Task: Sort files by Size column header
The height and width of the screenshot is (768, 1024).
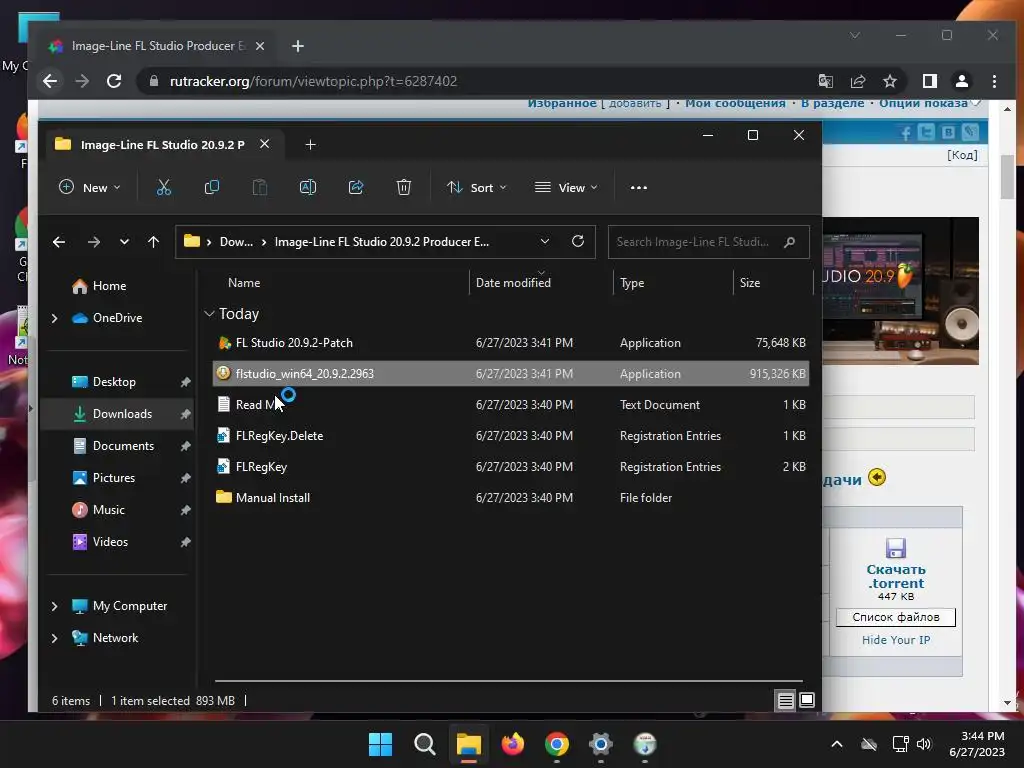Action: click(750, 283)
